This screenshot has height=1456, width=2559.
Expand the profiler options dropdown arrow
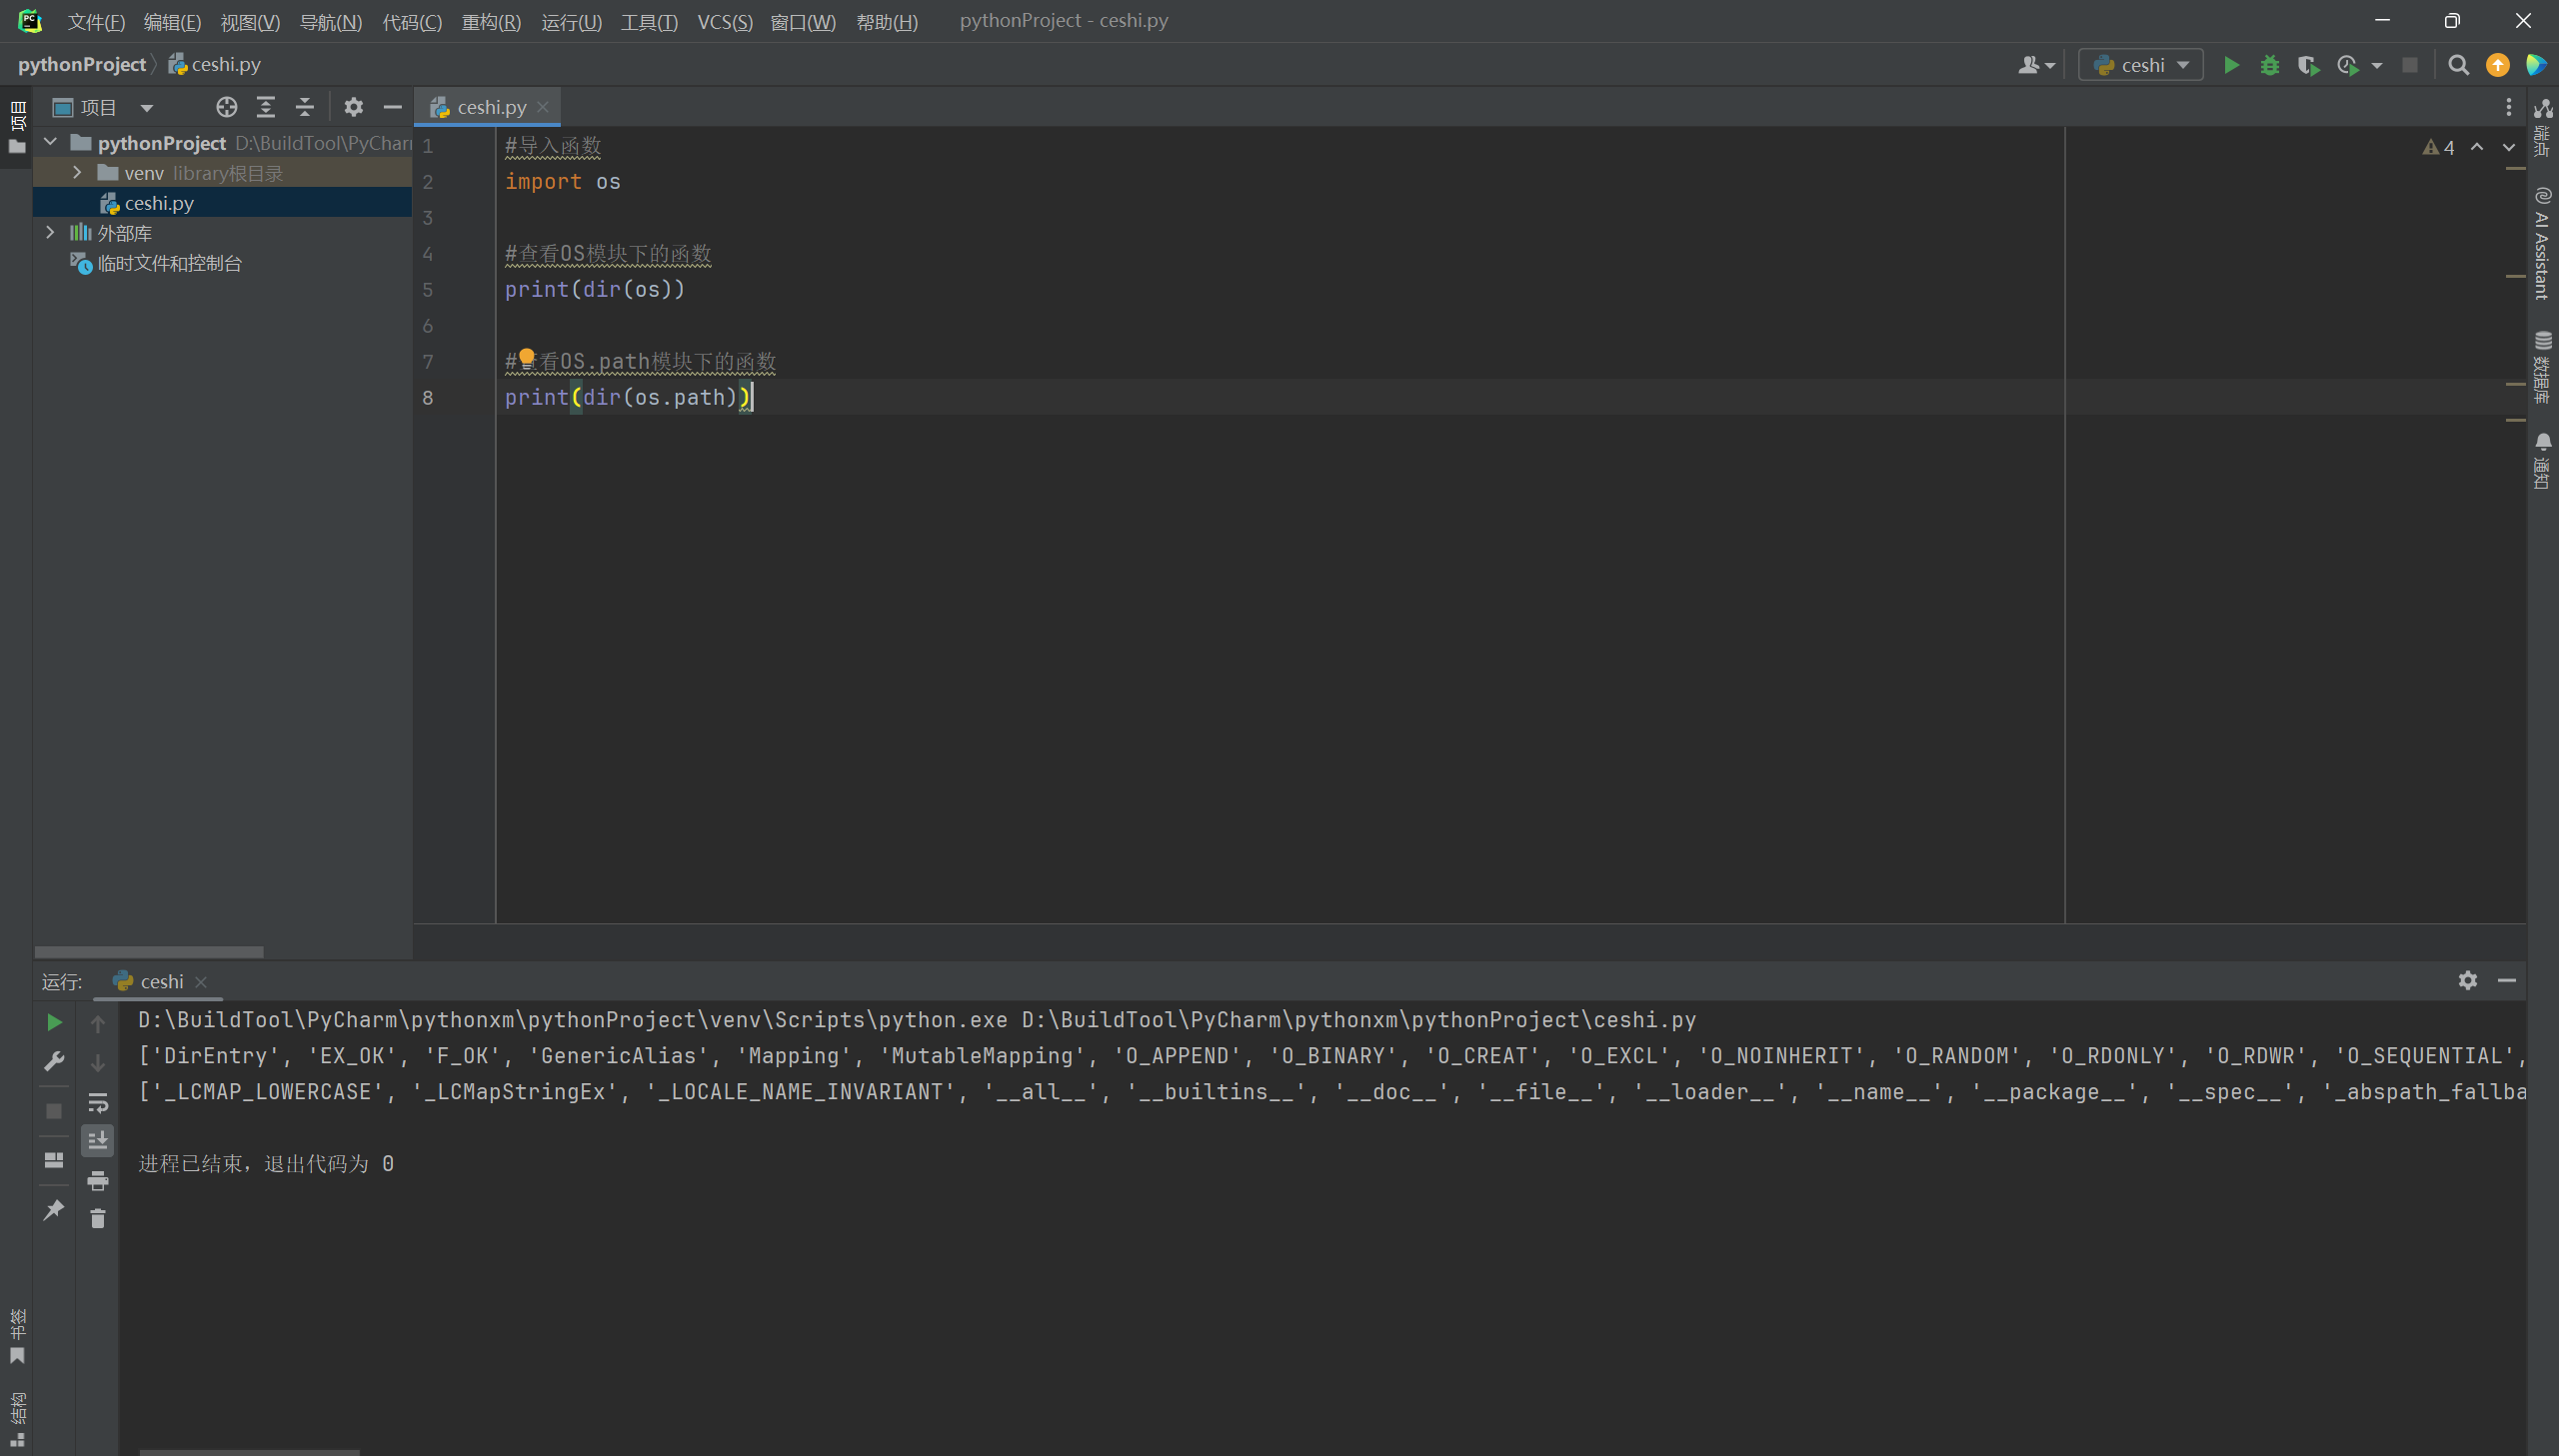[2377, 66]
